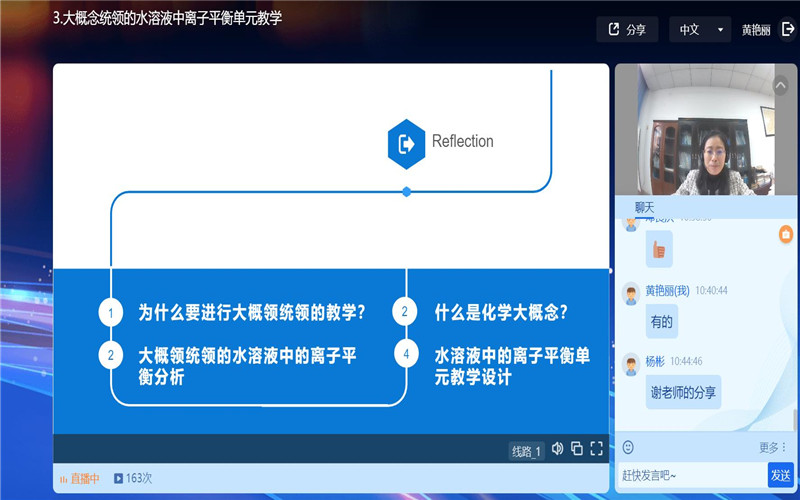Click the Reflection hexagon icon on slide
The height and width of the screenshot is (500, 800).
coord(406,143)
